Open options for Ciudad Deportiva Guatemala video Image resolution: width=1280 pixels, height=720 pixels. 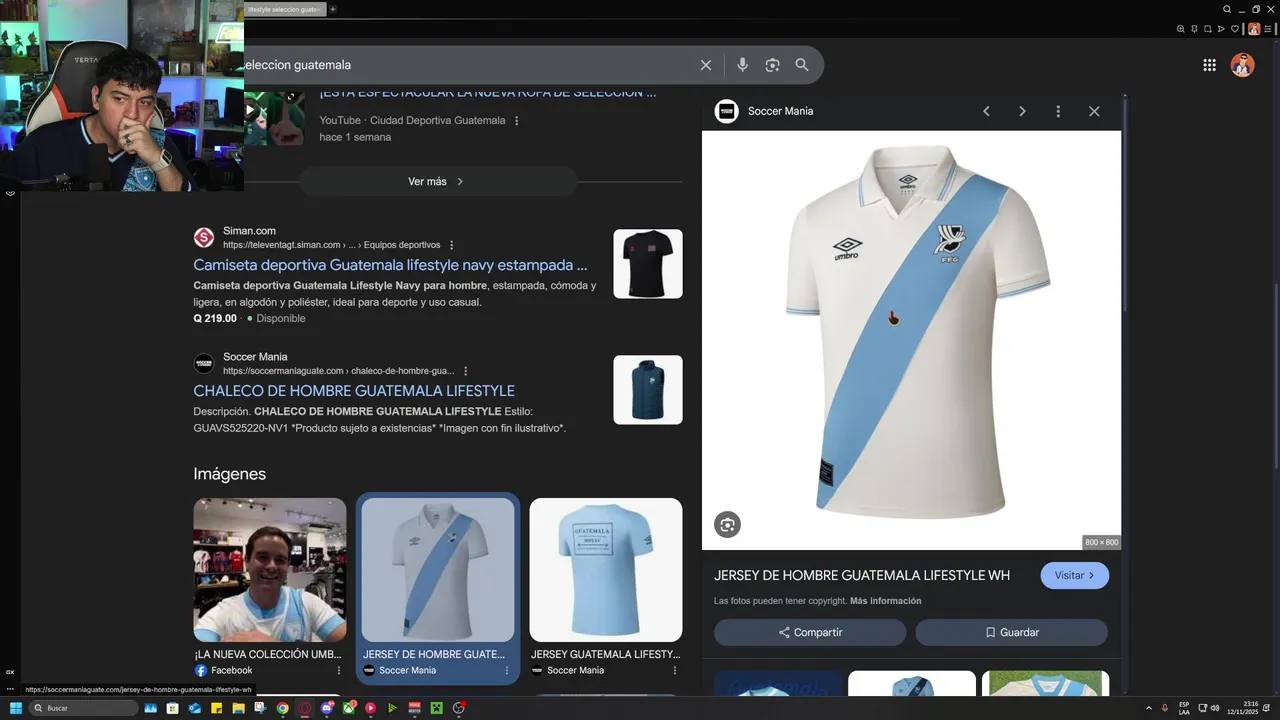pos(517,121)
